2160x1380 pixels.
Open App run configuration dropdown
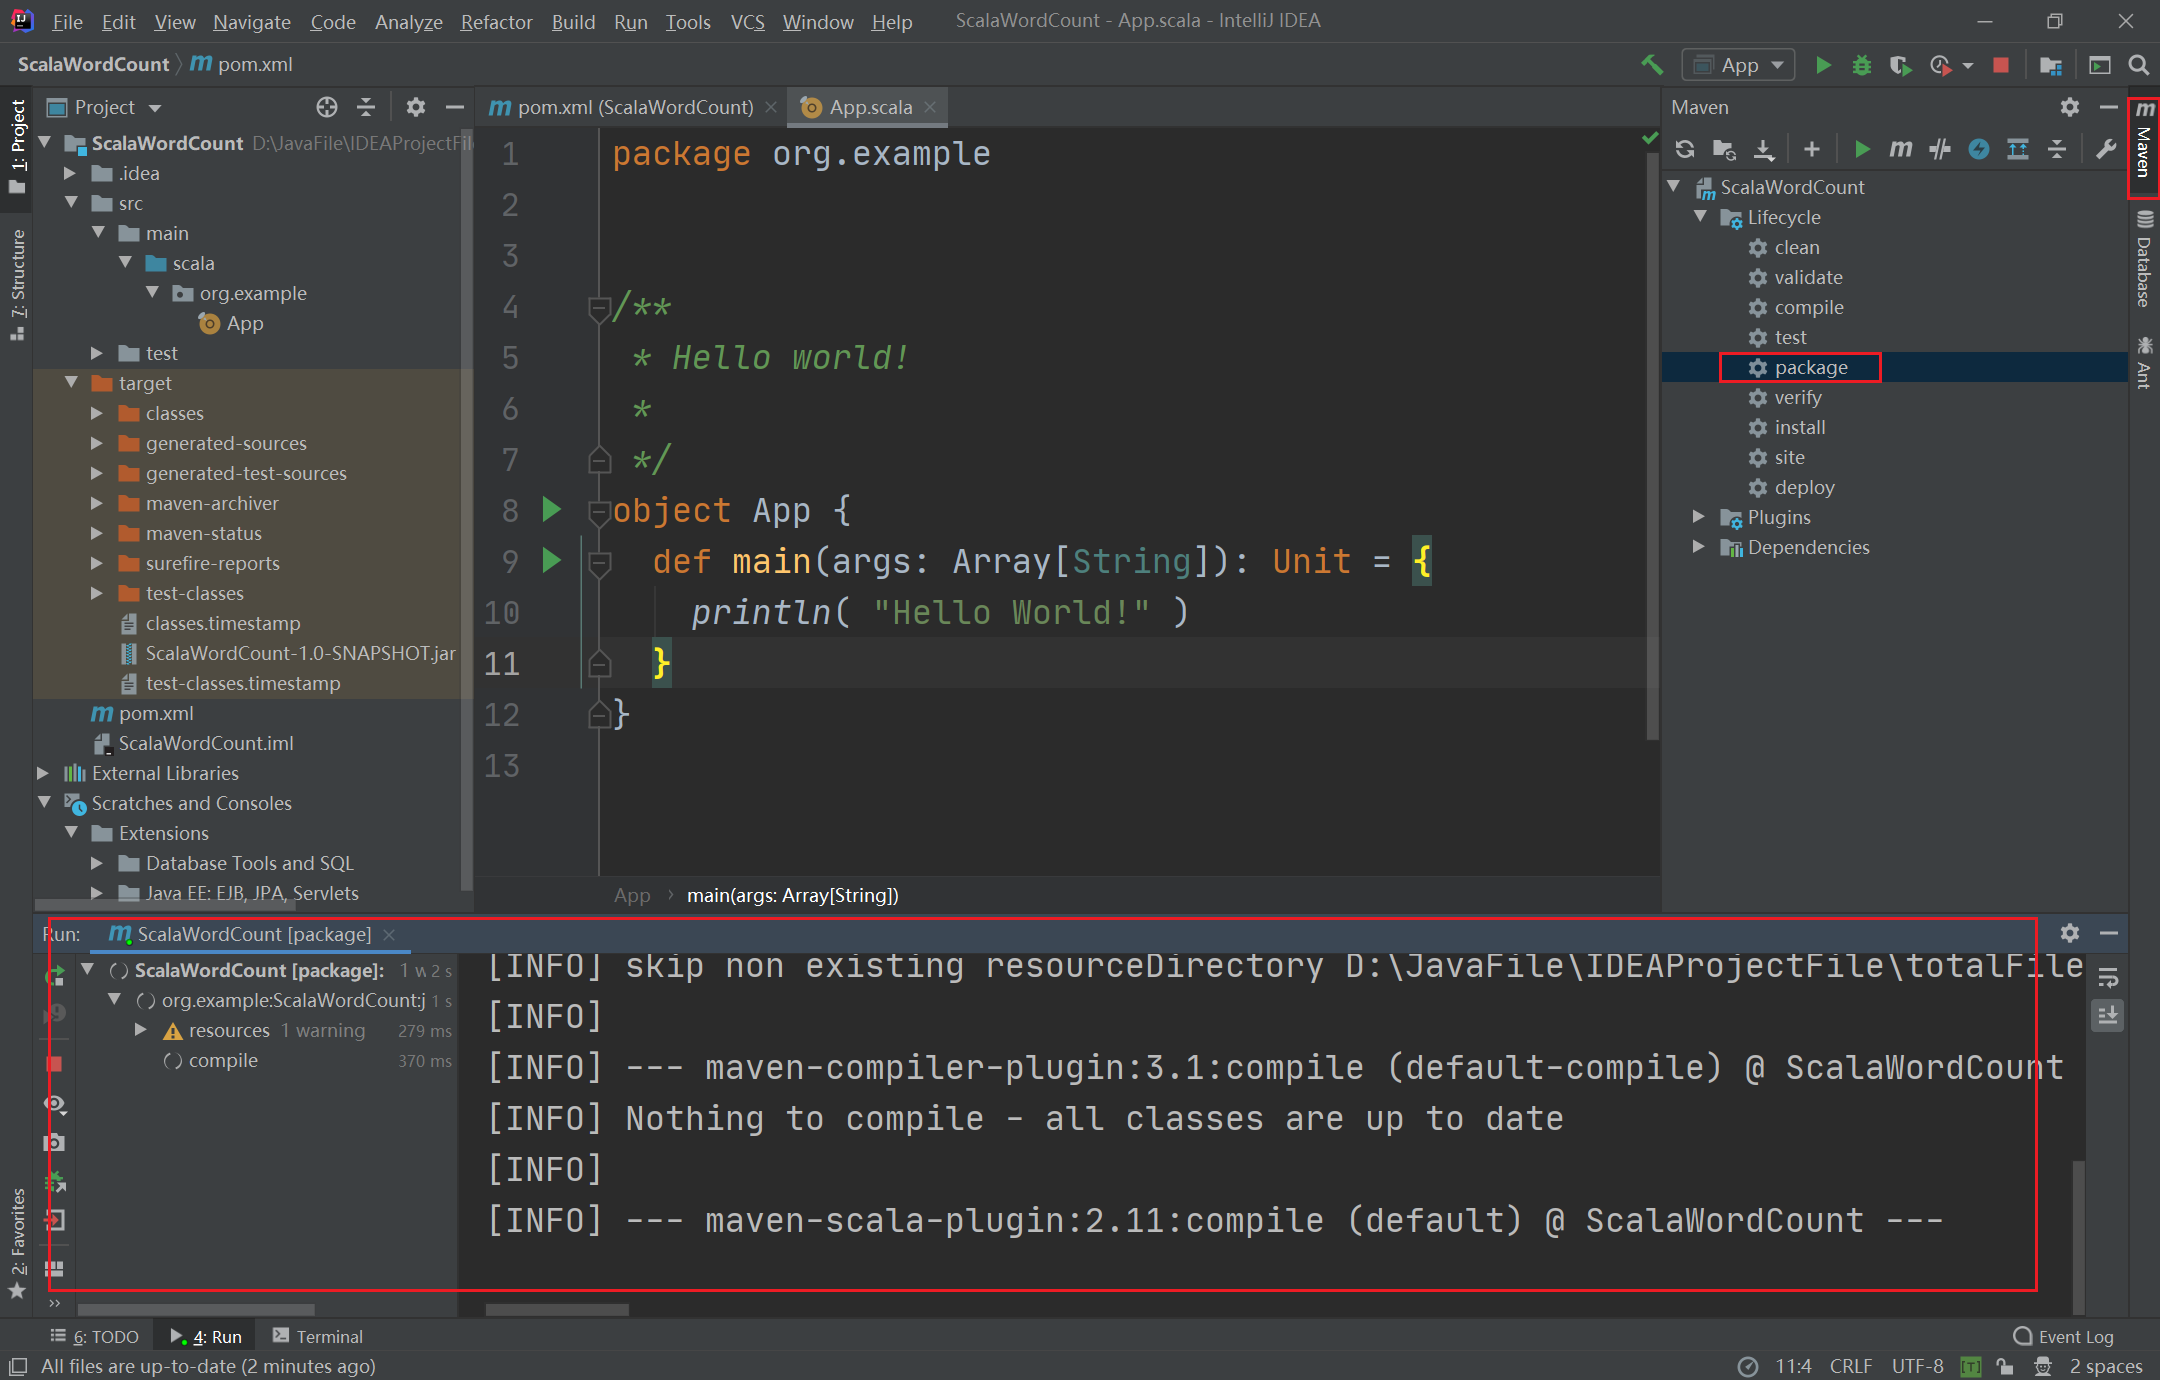(x=1739, y=65)
